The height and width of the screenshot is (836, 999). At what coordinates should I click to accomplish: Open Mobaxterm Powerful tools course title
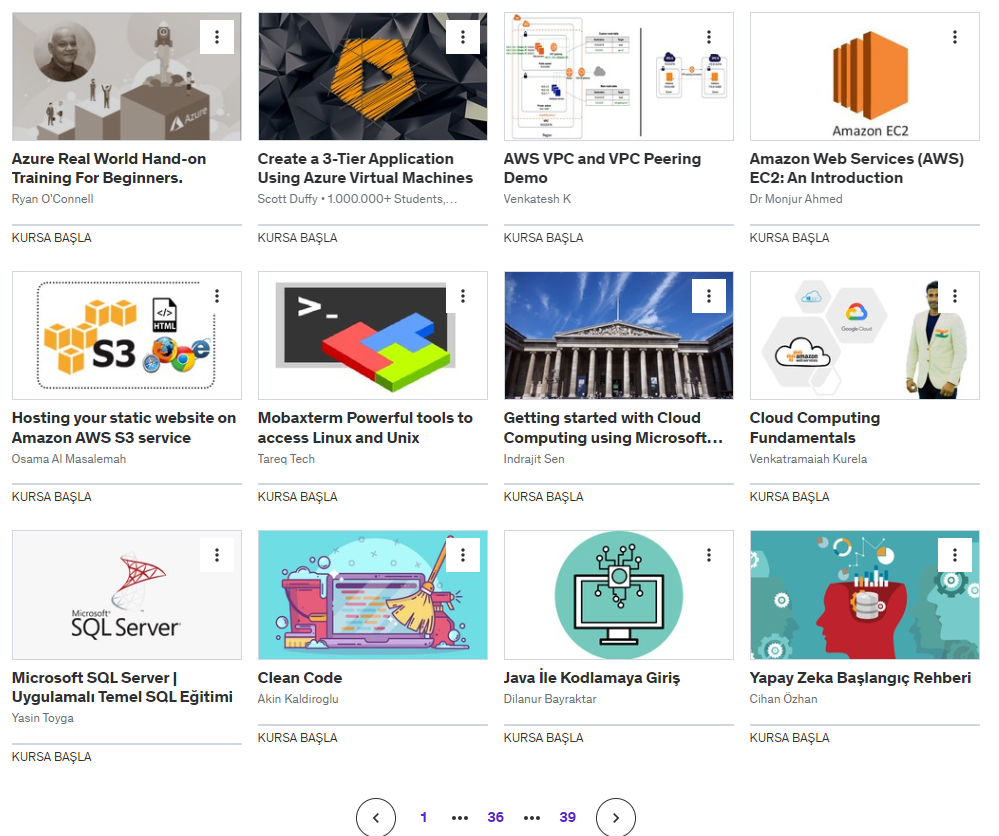(x=365, y=428)
